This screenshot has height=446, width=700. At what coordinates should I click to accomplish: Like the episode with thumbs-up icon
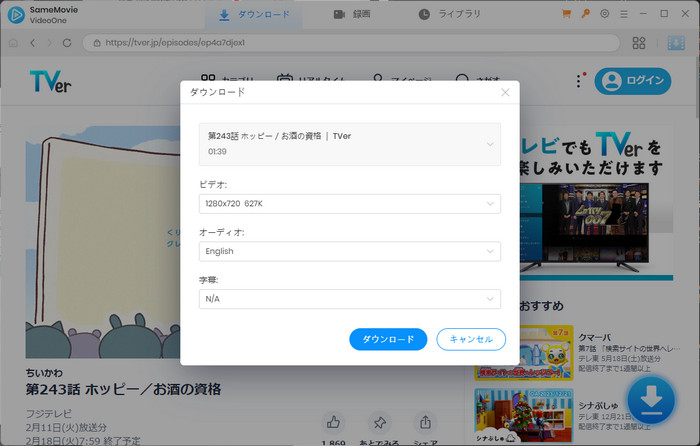[333, 422]
